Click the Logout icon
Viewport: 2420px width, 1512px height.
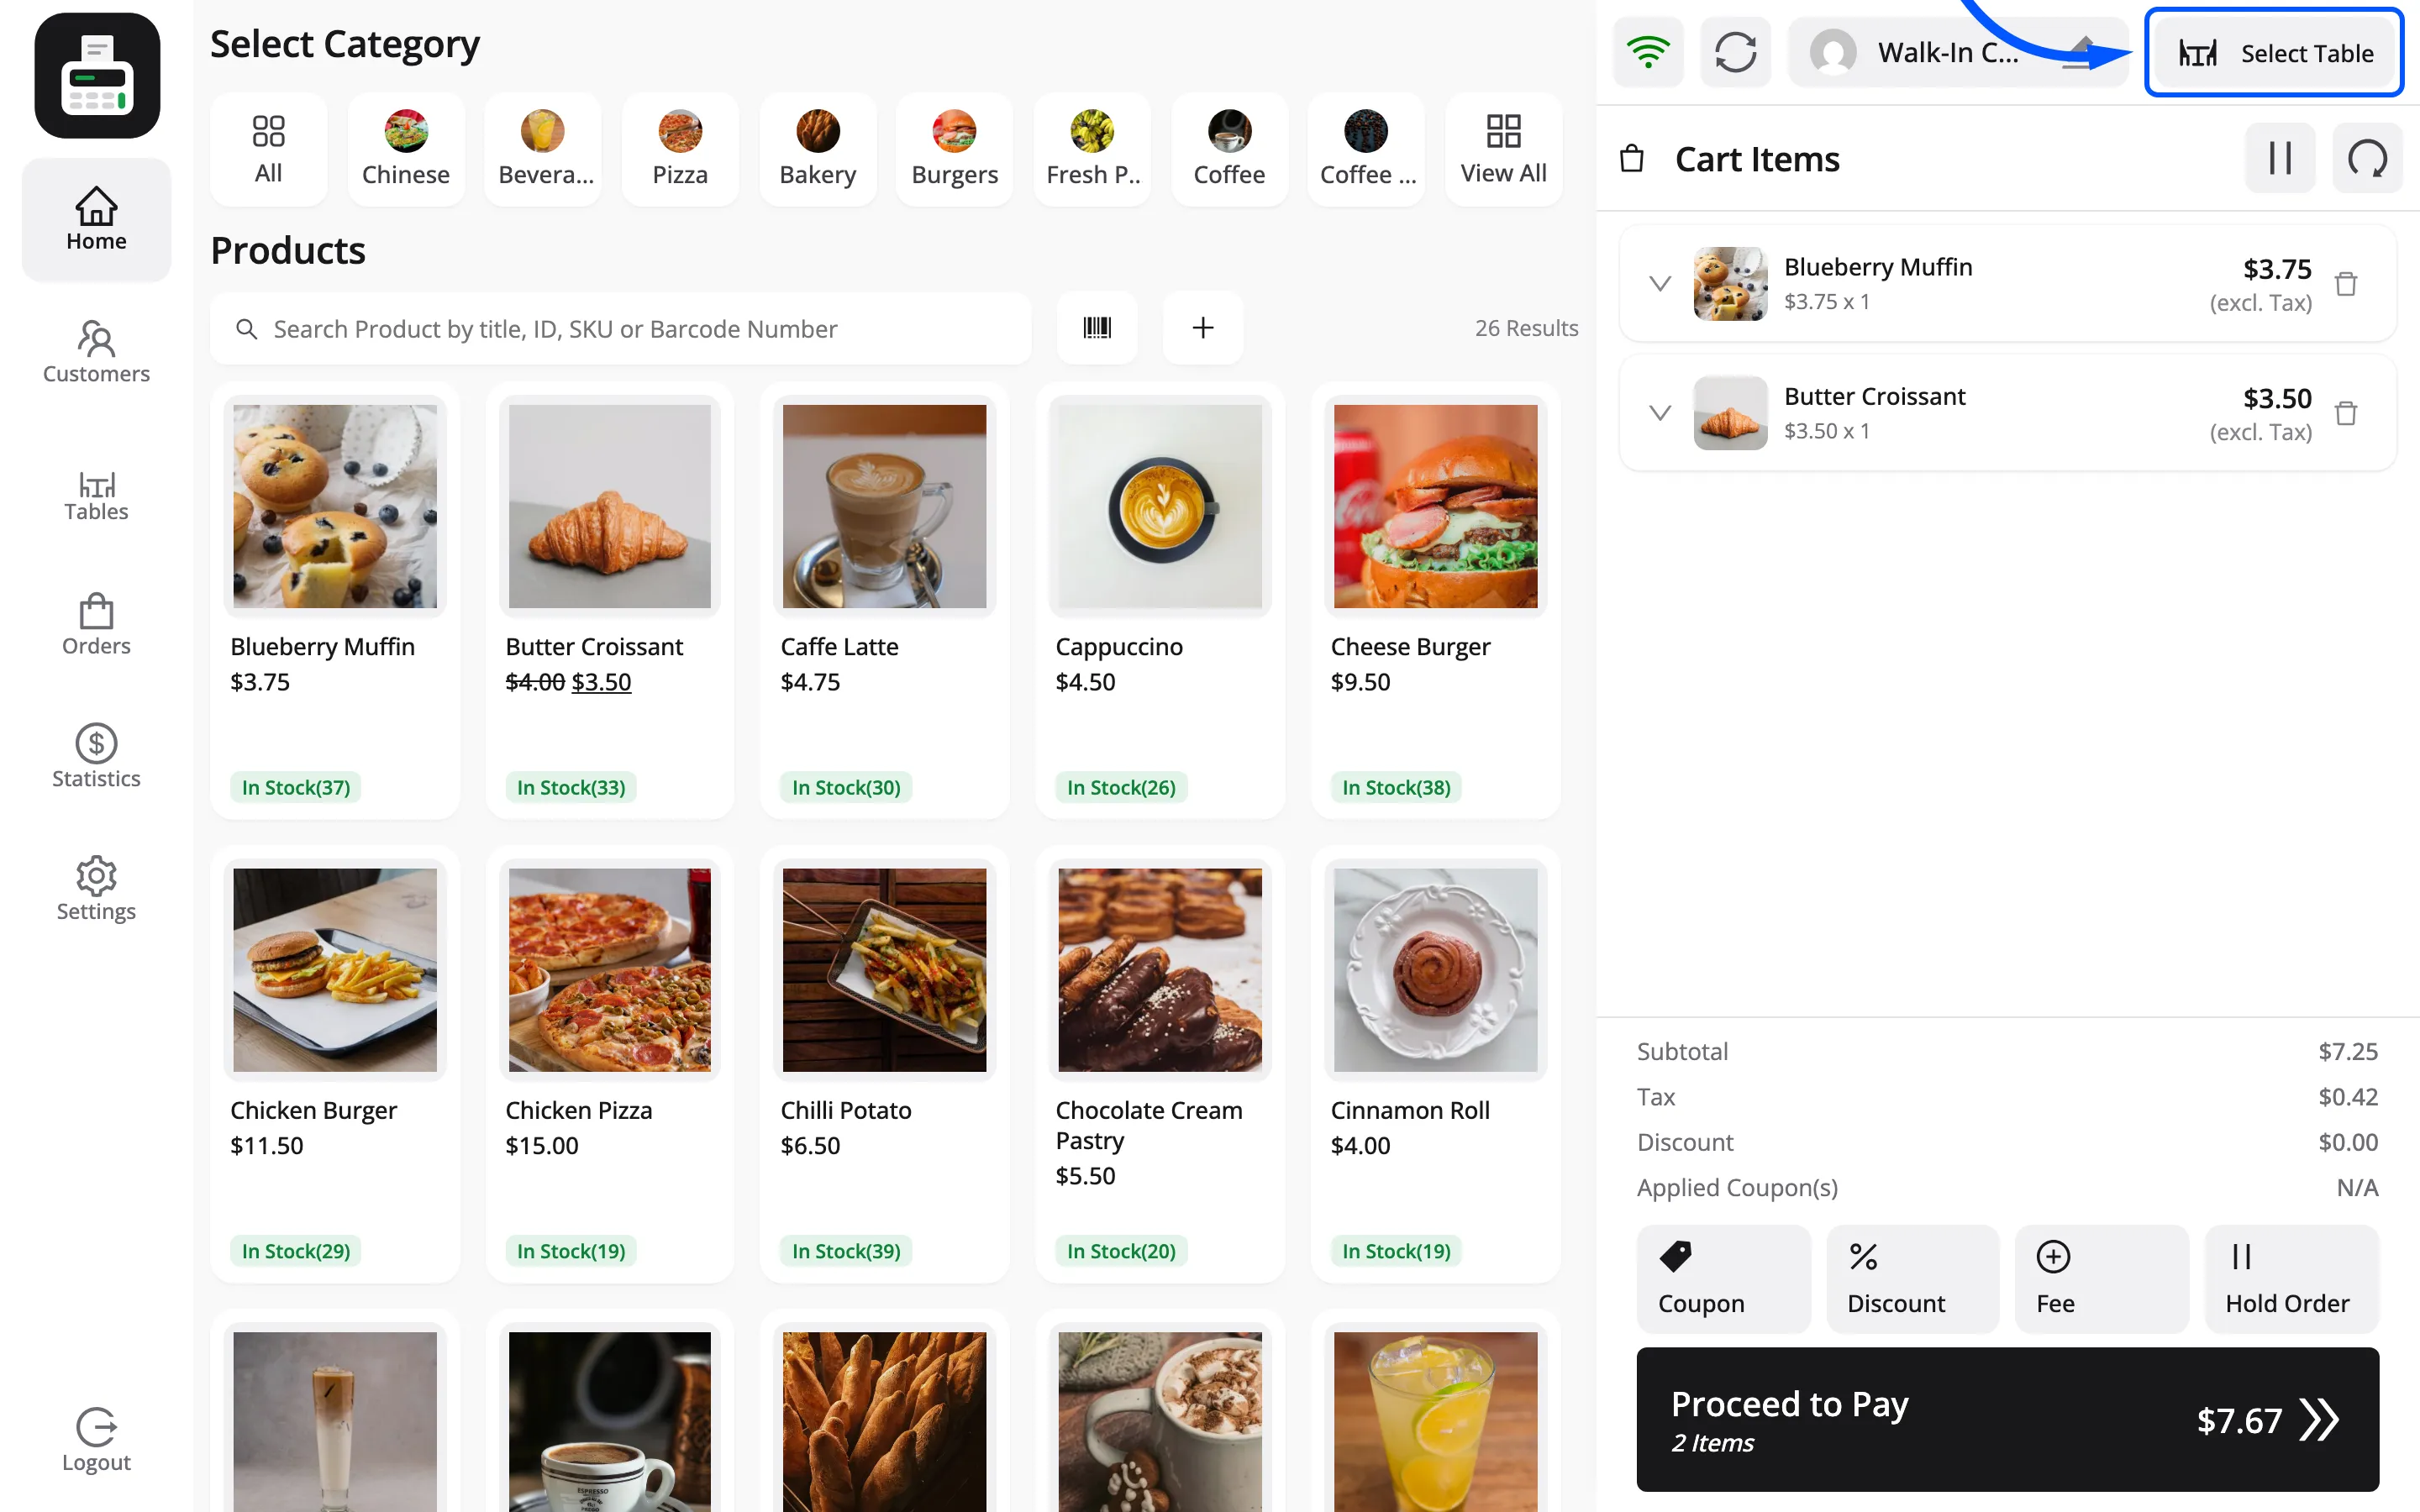point(96,1427)
